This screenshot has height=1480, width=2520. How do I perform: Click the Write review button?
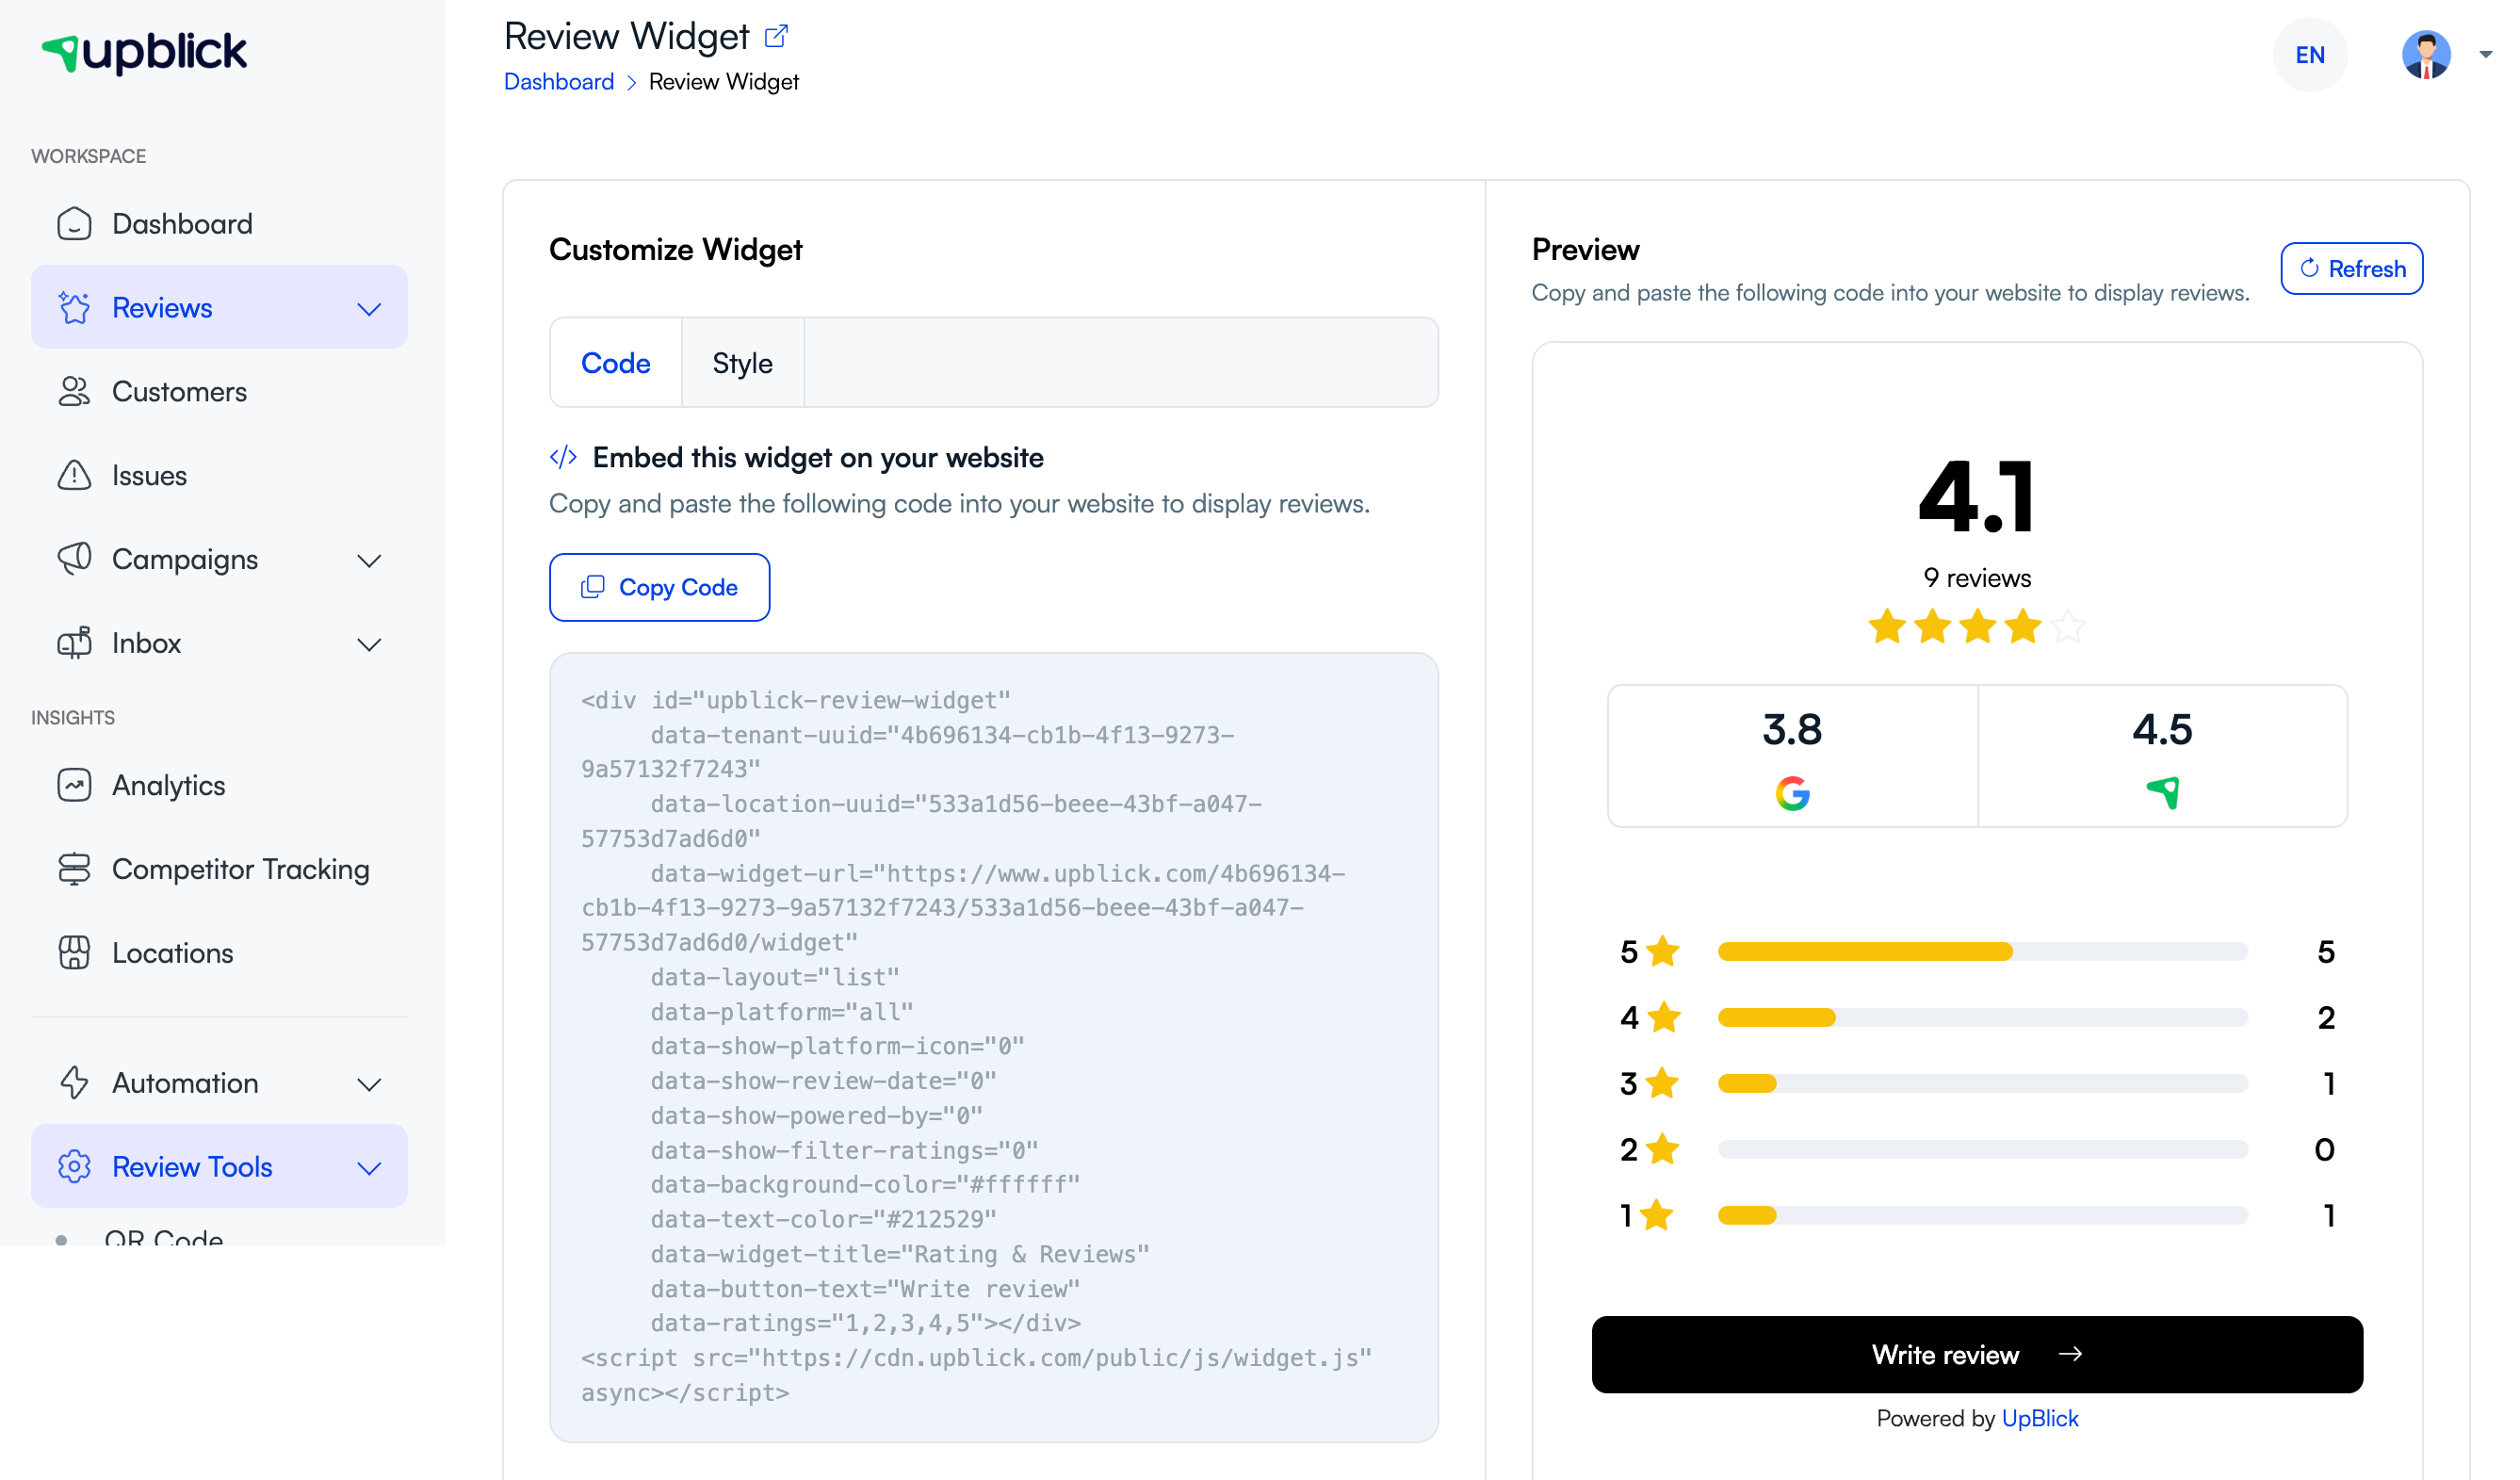coord(1978,1355)
